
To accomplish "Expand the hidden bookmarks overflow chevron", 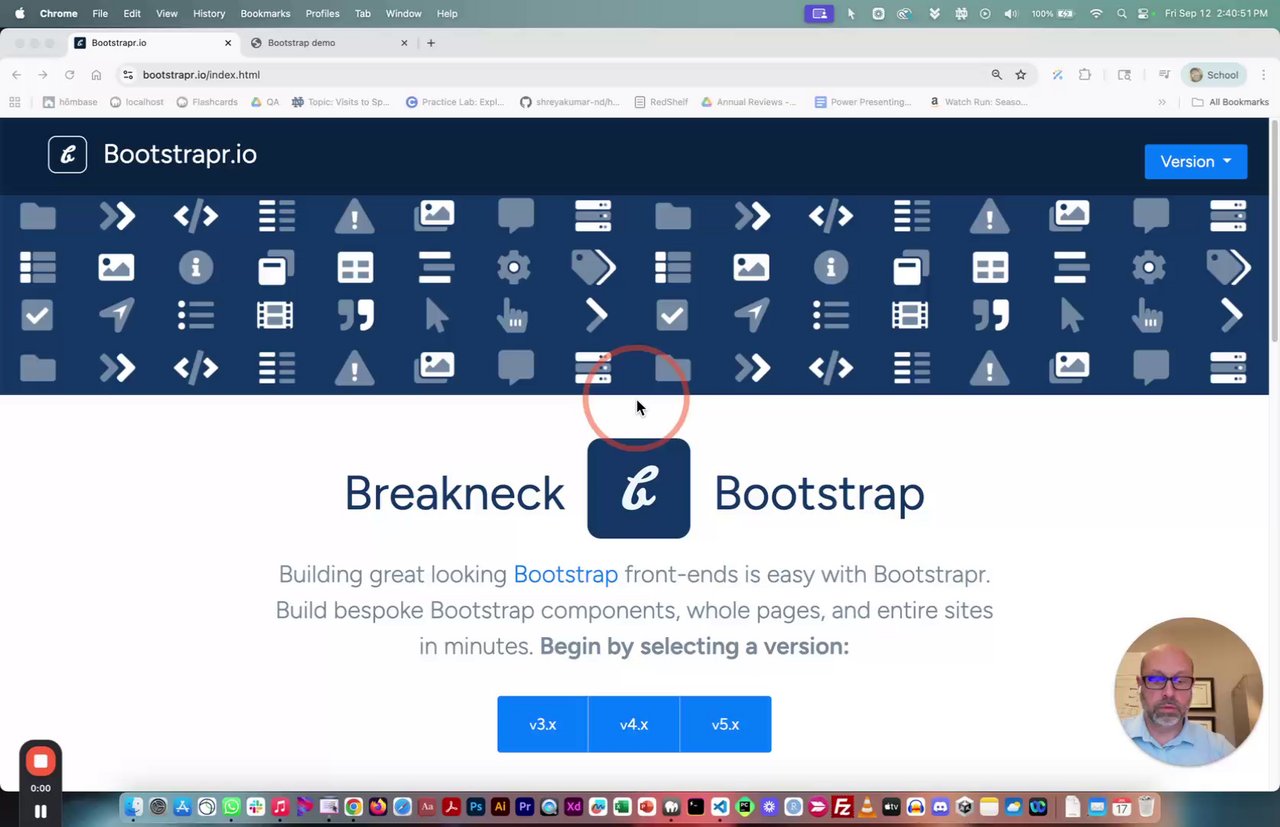I will click(x=1162, y=102).
